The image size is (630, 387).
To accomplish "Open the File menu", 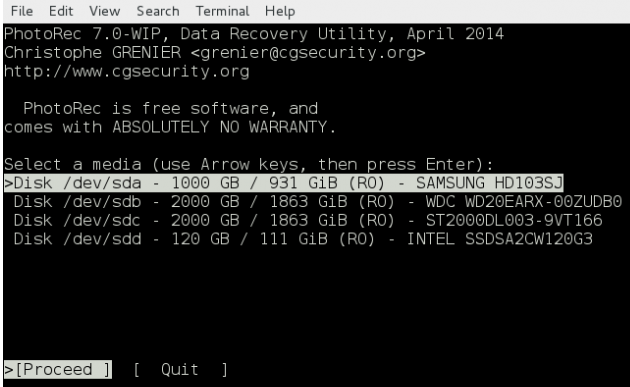I will [x=22, y=11].
